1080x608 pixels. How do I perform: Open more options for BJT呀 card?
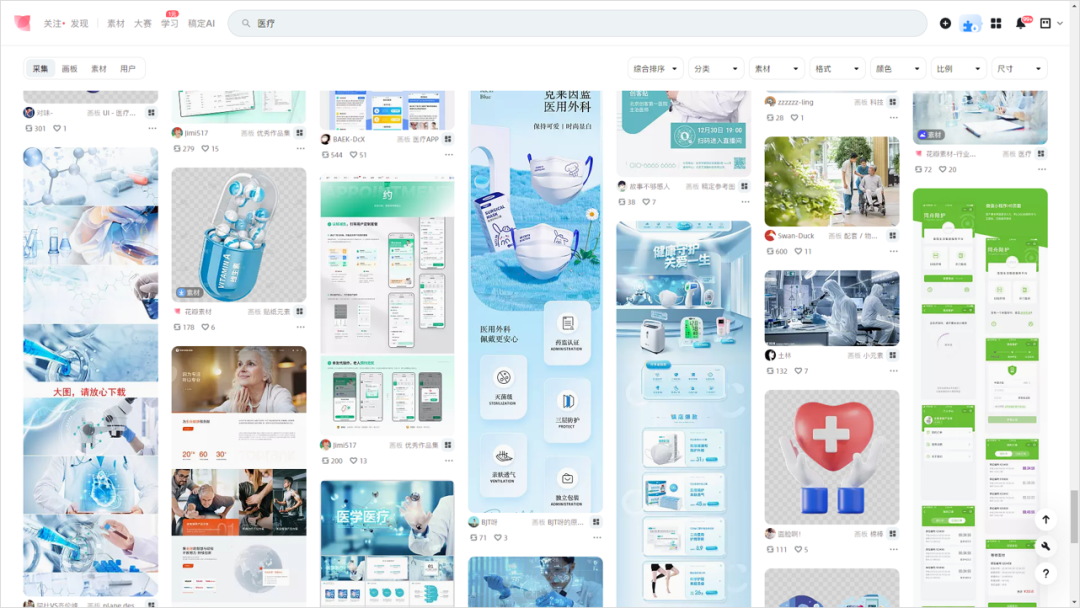tap(597, 538)
